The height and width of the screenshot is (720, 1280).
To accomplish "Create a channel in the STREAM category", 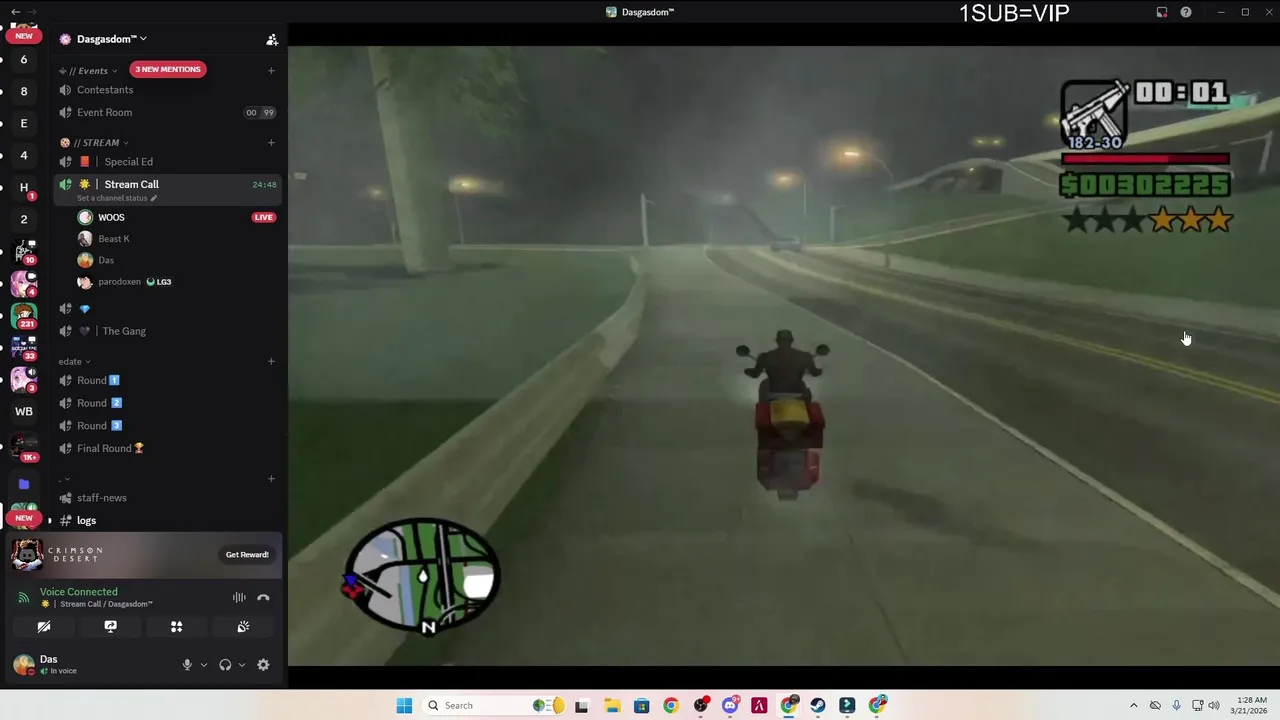I will click(271, 143).
